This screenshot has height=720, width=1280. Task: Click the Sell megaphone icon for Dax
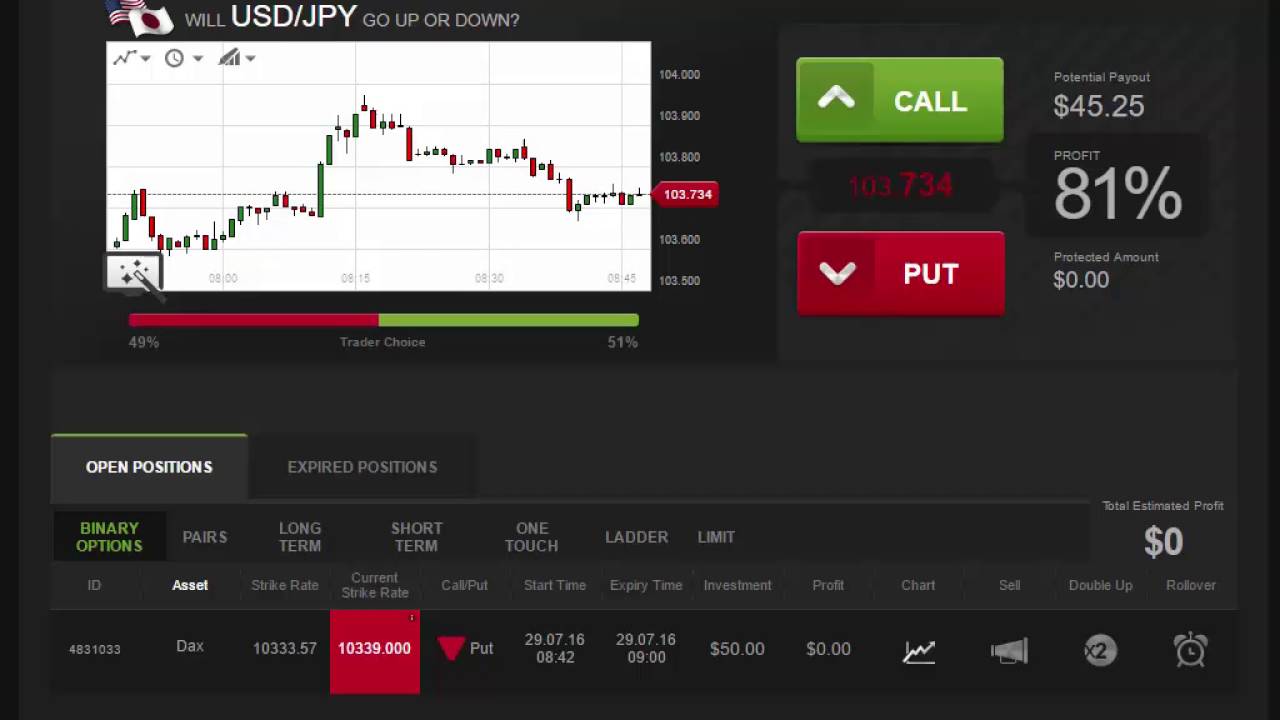click(1009, 651)
